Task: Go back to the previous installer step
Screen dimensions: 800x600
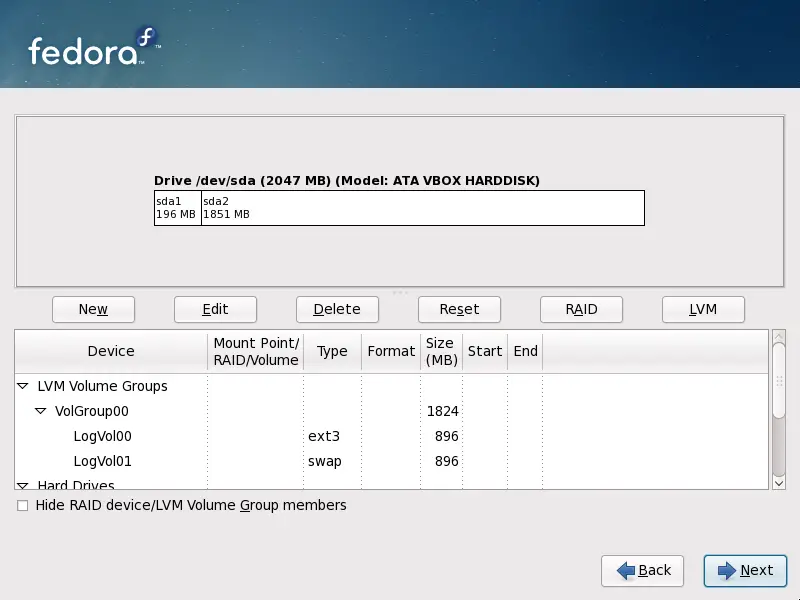Action: [x=642, y=571]
